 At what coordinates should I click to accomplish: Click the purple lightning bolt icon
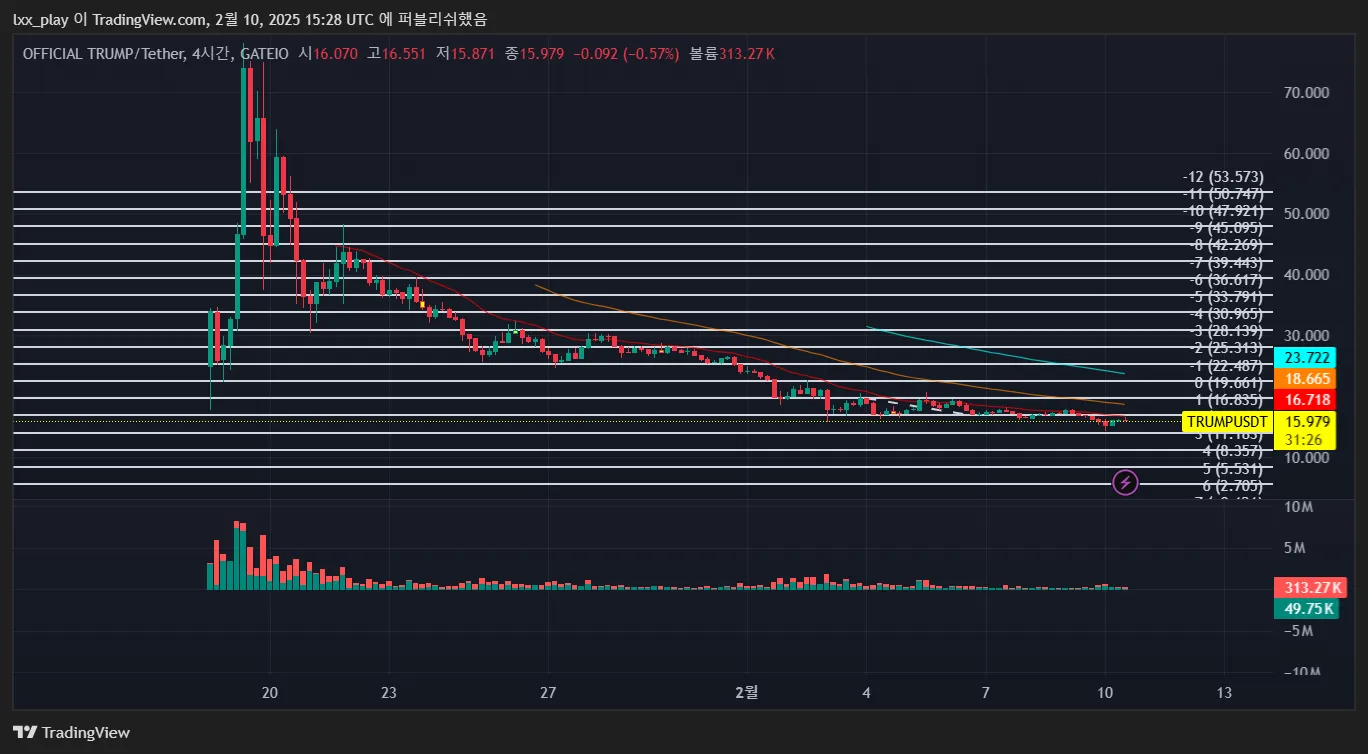1125,483
